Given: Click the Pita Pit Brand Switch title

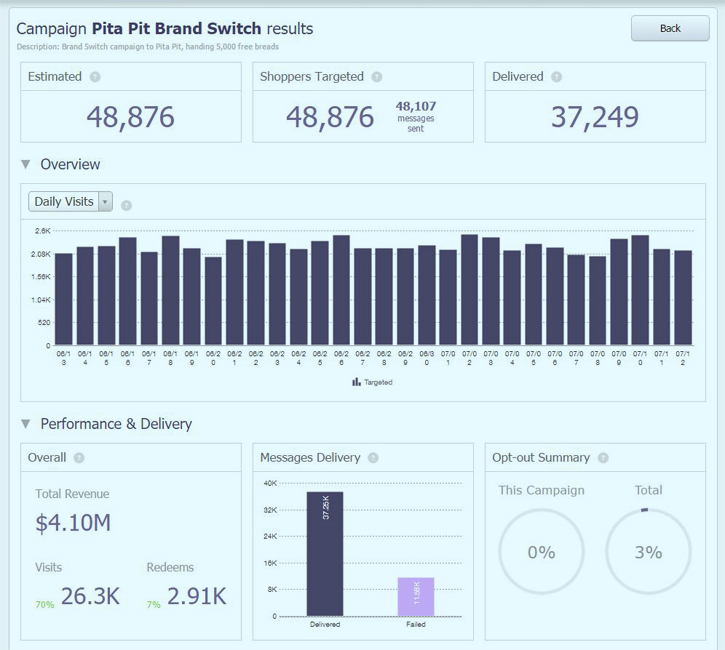Looking at the screenshot, I should tap(176, 29).
